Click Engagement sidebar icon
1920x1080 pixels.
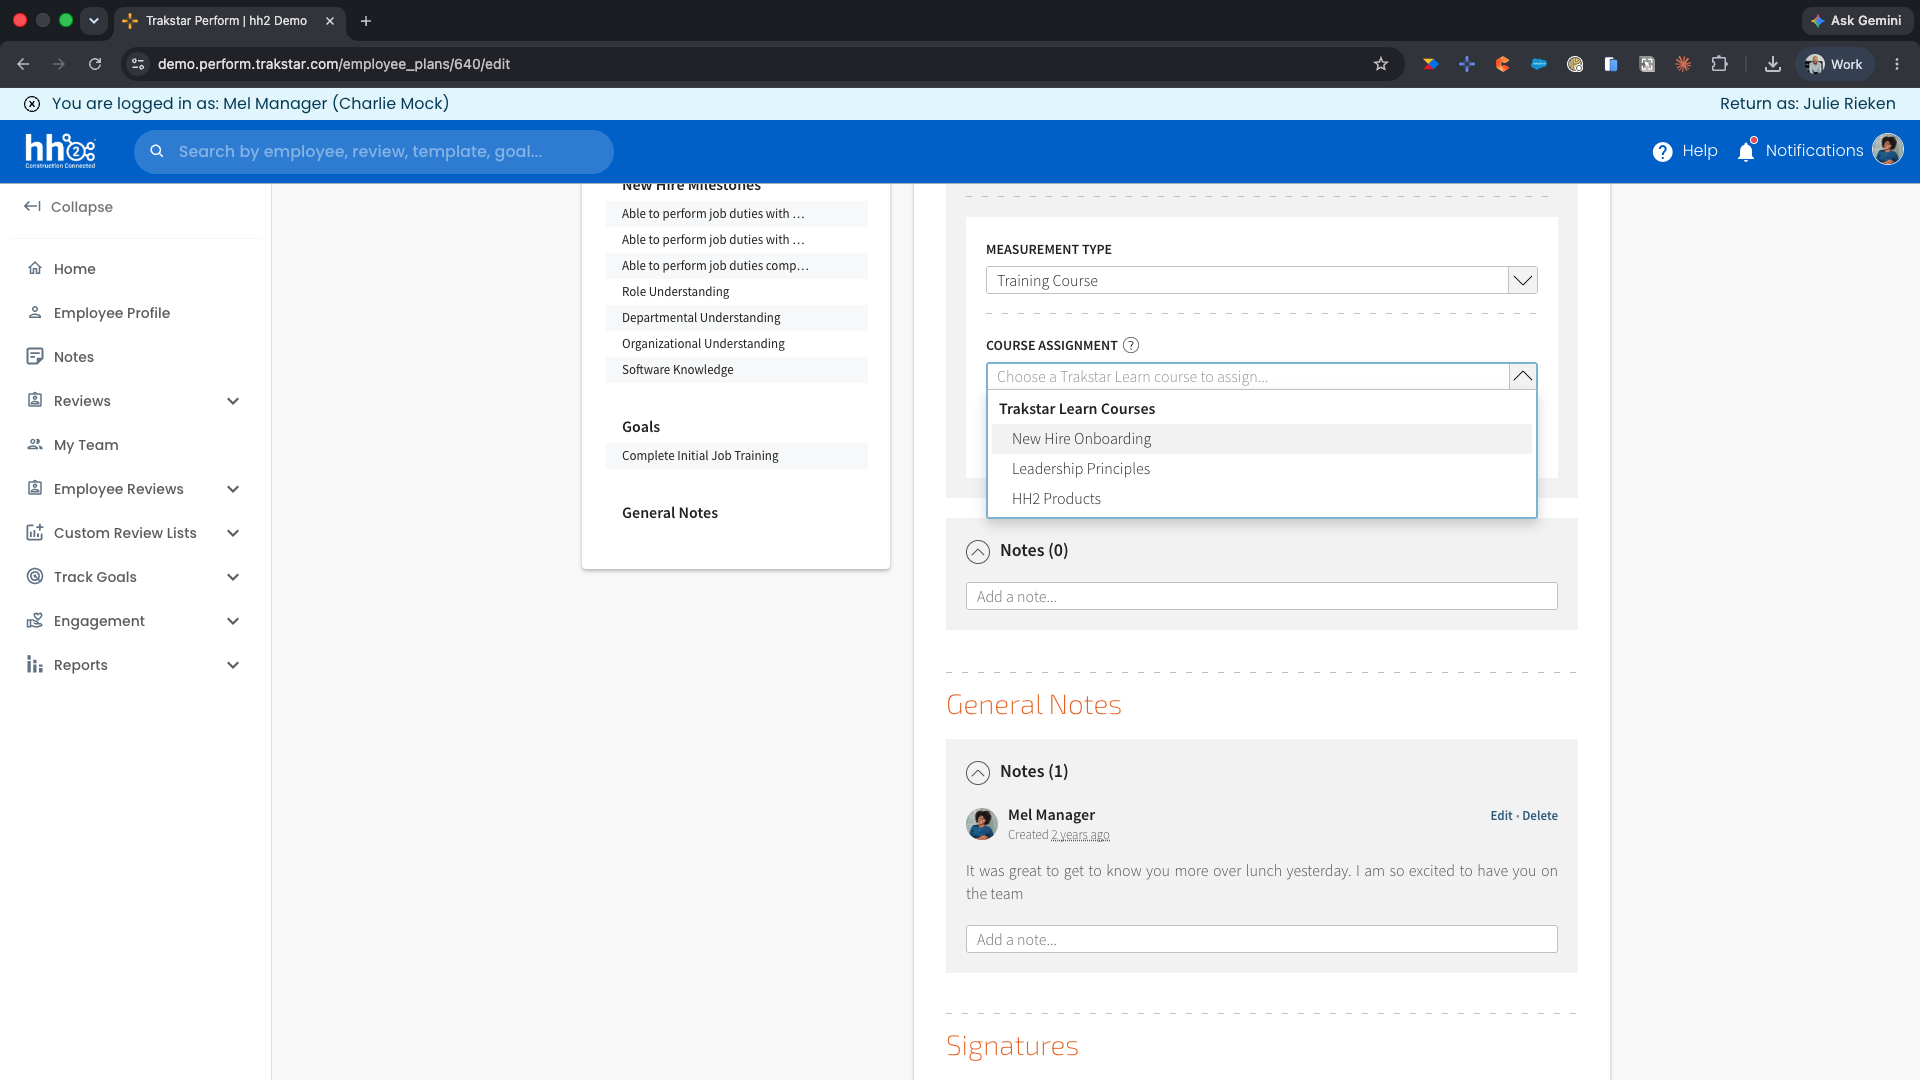pos(35,620)
